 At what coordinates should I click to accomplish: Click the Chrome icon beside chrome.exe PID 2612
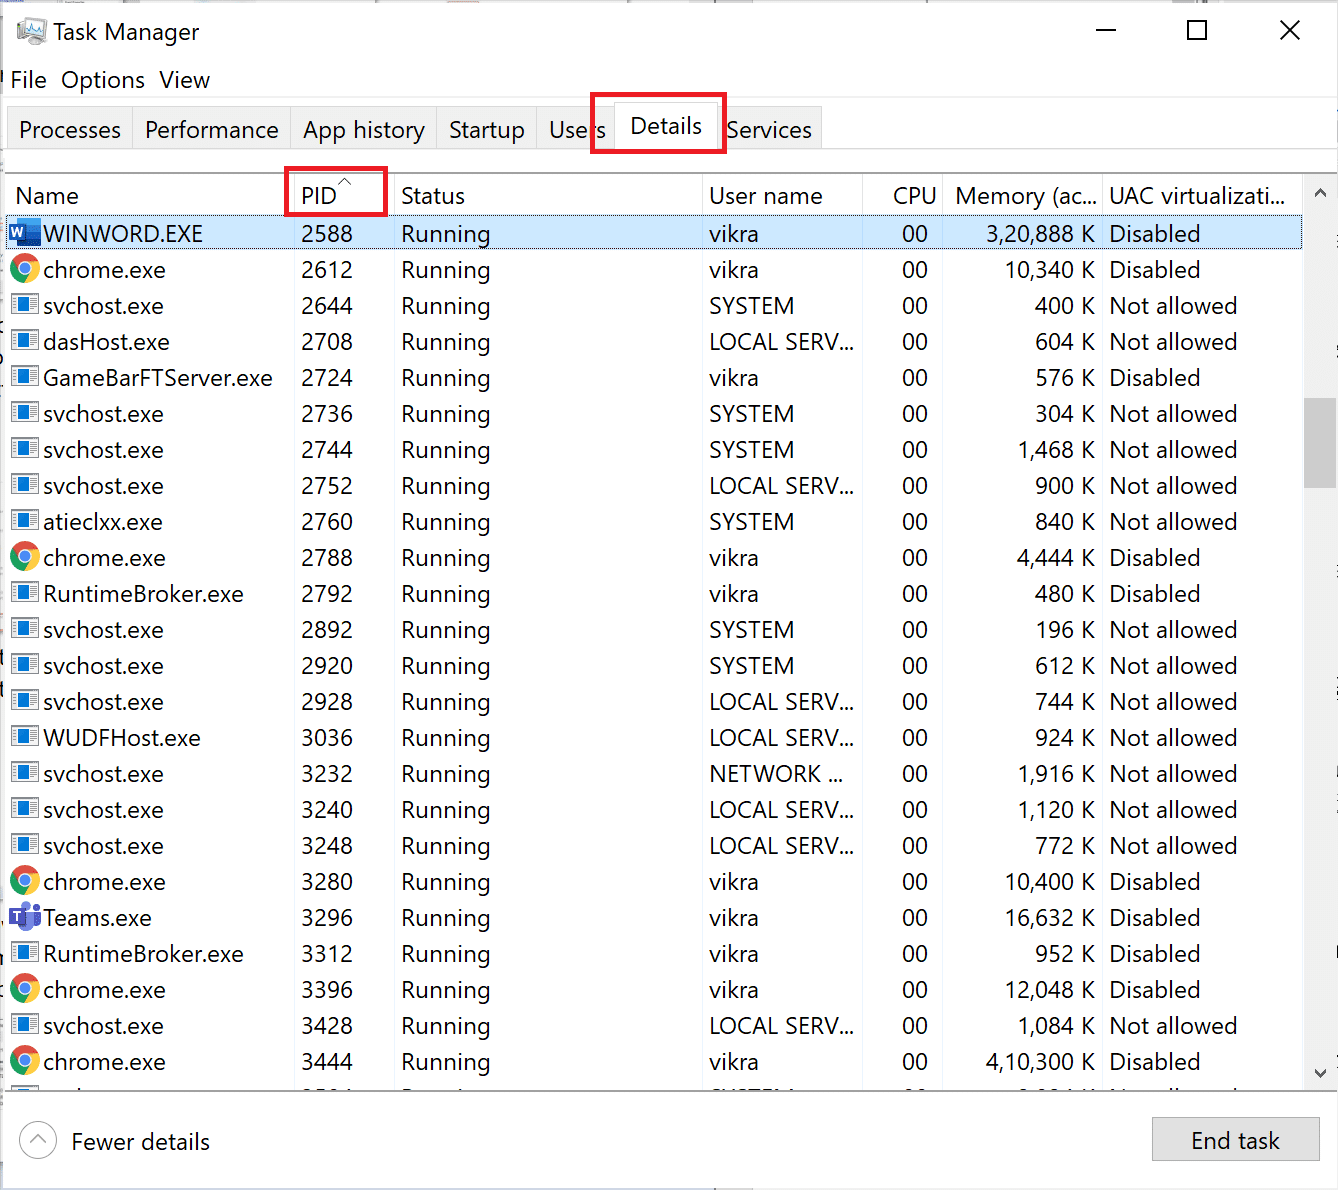click(x=23, y=269)
